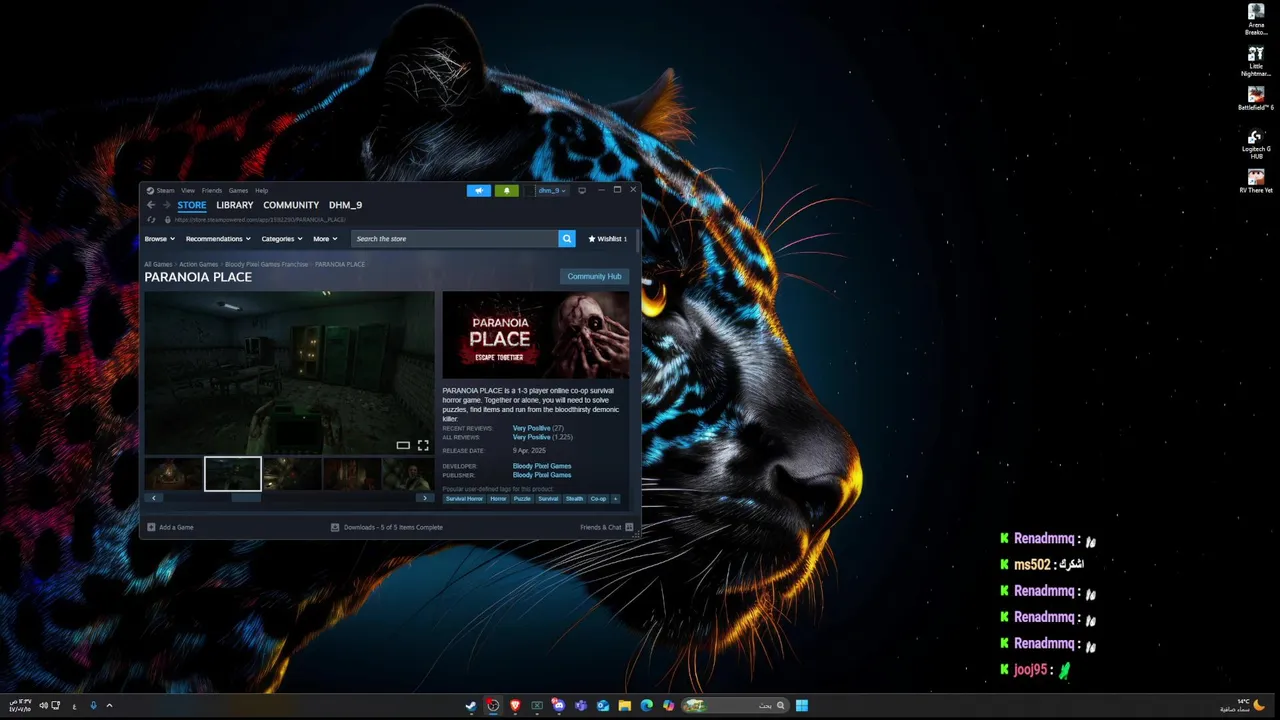Click the All Games breadcrumb link
This screenshot has height=720, width=1280.
pos(158,264)
